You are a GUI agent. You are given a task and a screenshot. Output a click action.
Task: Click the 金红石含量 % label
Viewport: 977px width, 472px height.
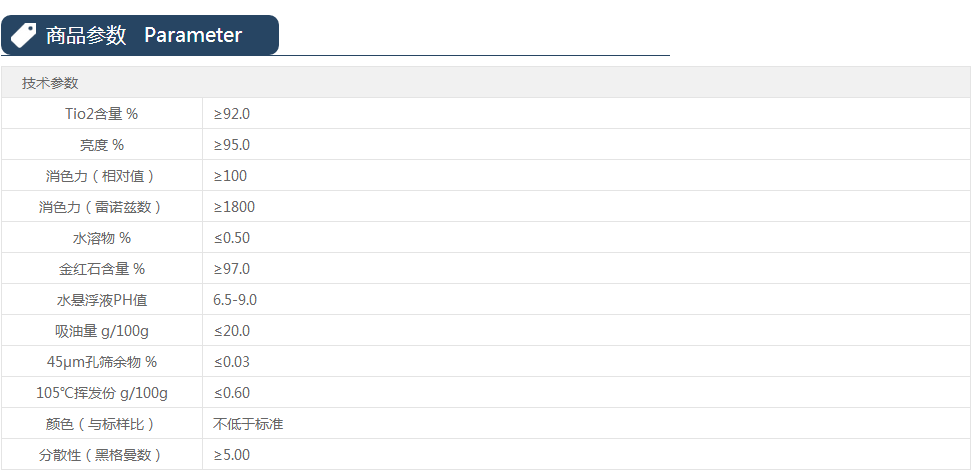click(102, 269)
